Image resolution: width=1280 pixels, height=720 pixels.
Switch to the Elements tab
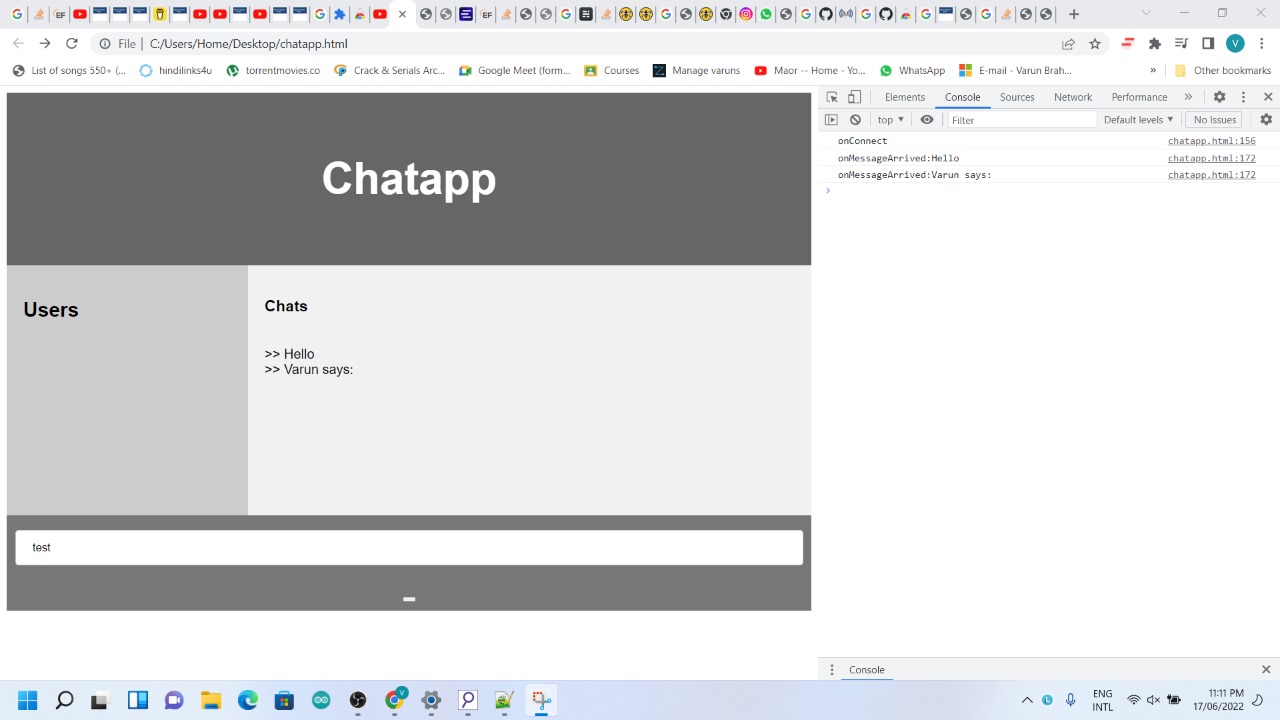pos(905,97)
